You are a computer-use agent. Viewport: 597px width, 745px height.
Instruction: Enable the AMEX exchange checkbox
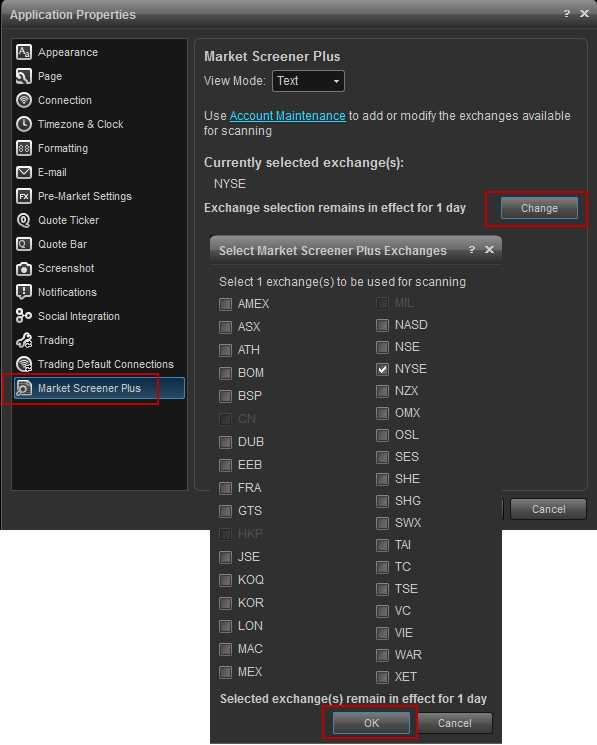pyautogui.click(x=225, y=304)
